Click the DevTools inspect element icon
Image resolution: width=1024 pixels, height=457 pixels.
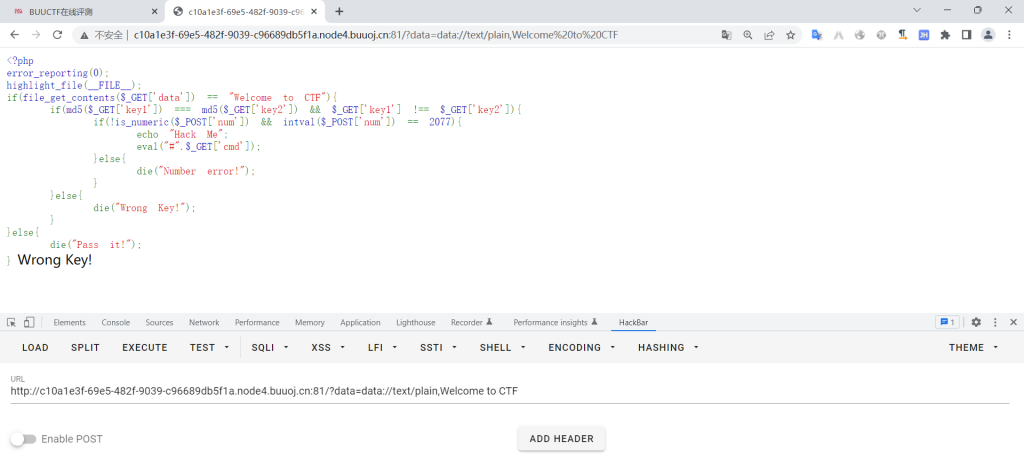coord(11,322)
